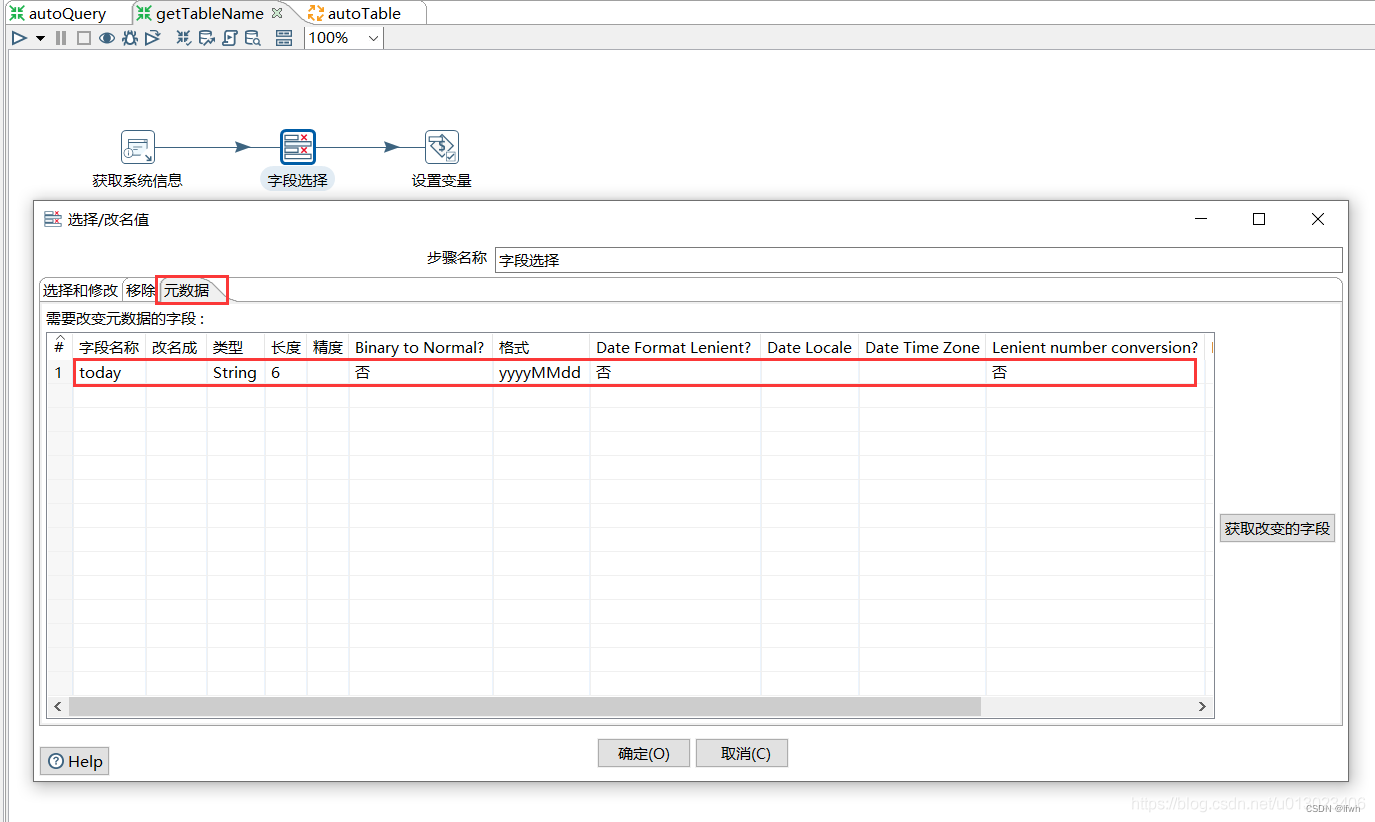The width and height of the screenshot is (1375, 822).
Task: Generate SQL script icon in toolbar
Action: [230, 38]
